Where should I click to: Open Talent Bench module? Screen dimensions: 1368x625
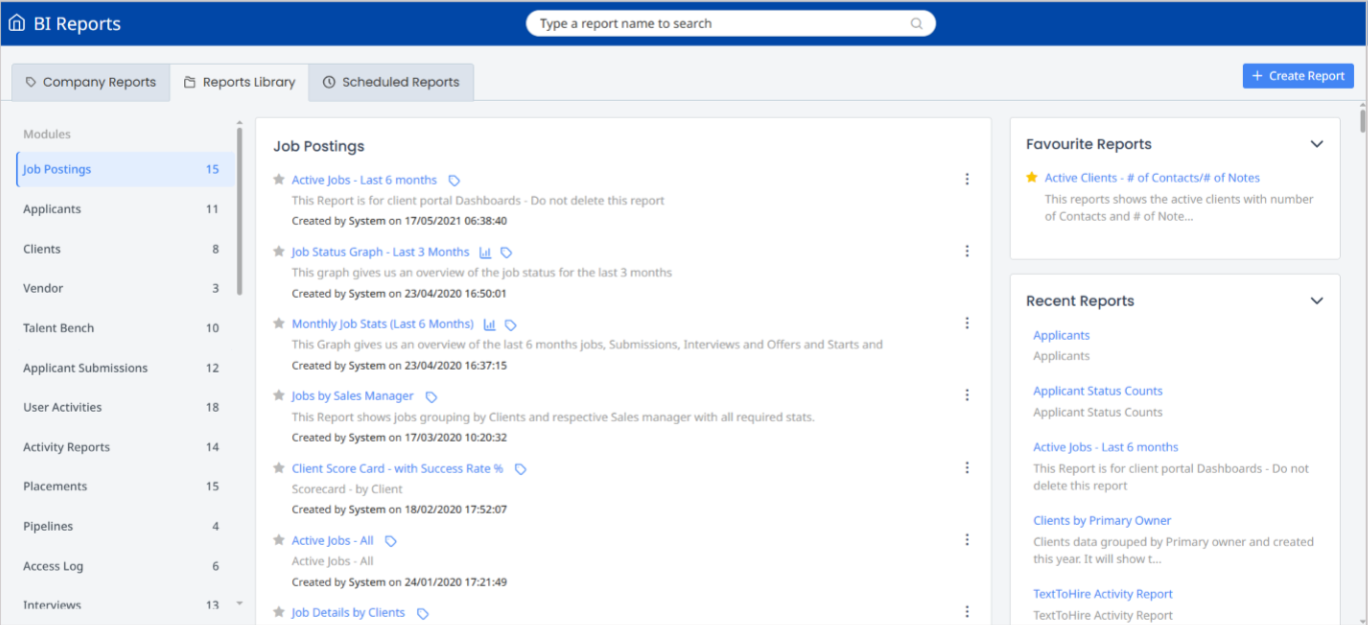point(125,328)
